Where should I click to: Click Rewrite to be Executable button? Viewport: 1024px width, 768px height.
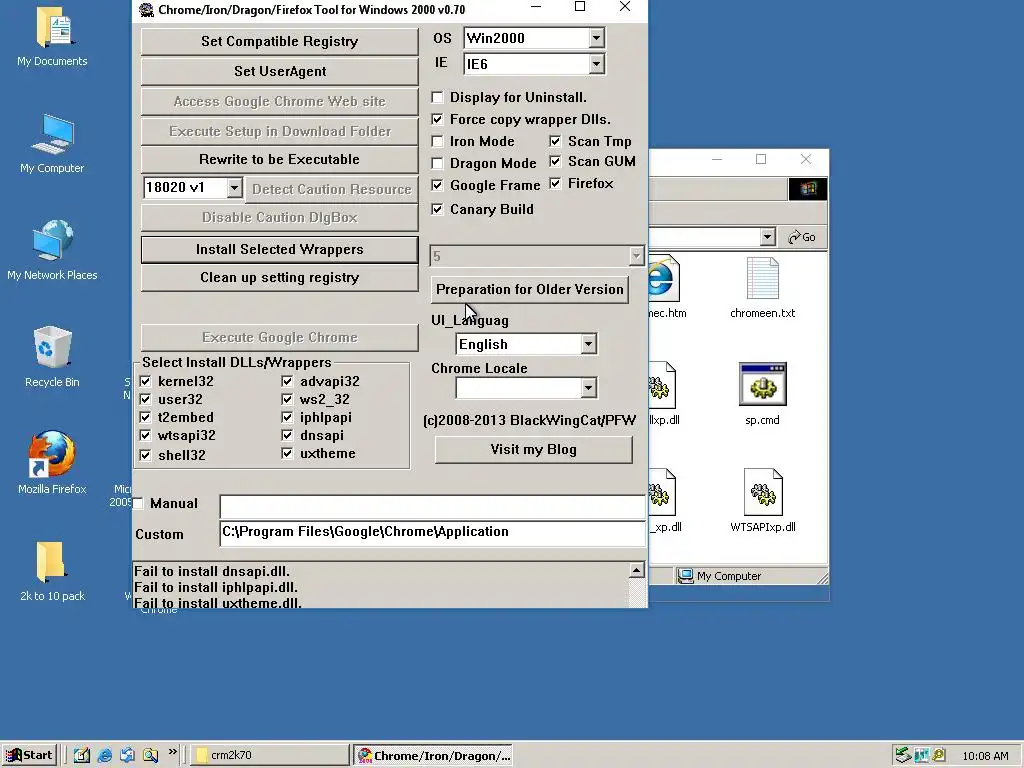coord(280,160)
